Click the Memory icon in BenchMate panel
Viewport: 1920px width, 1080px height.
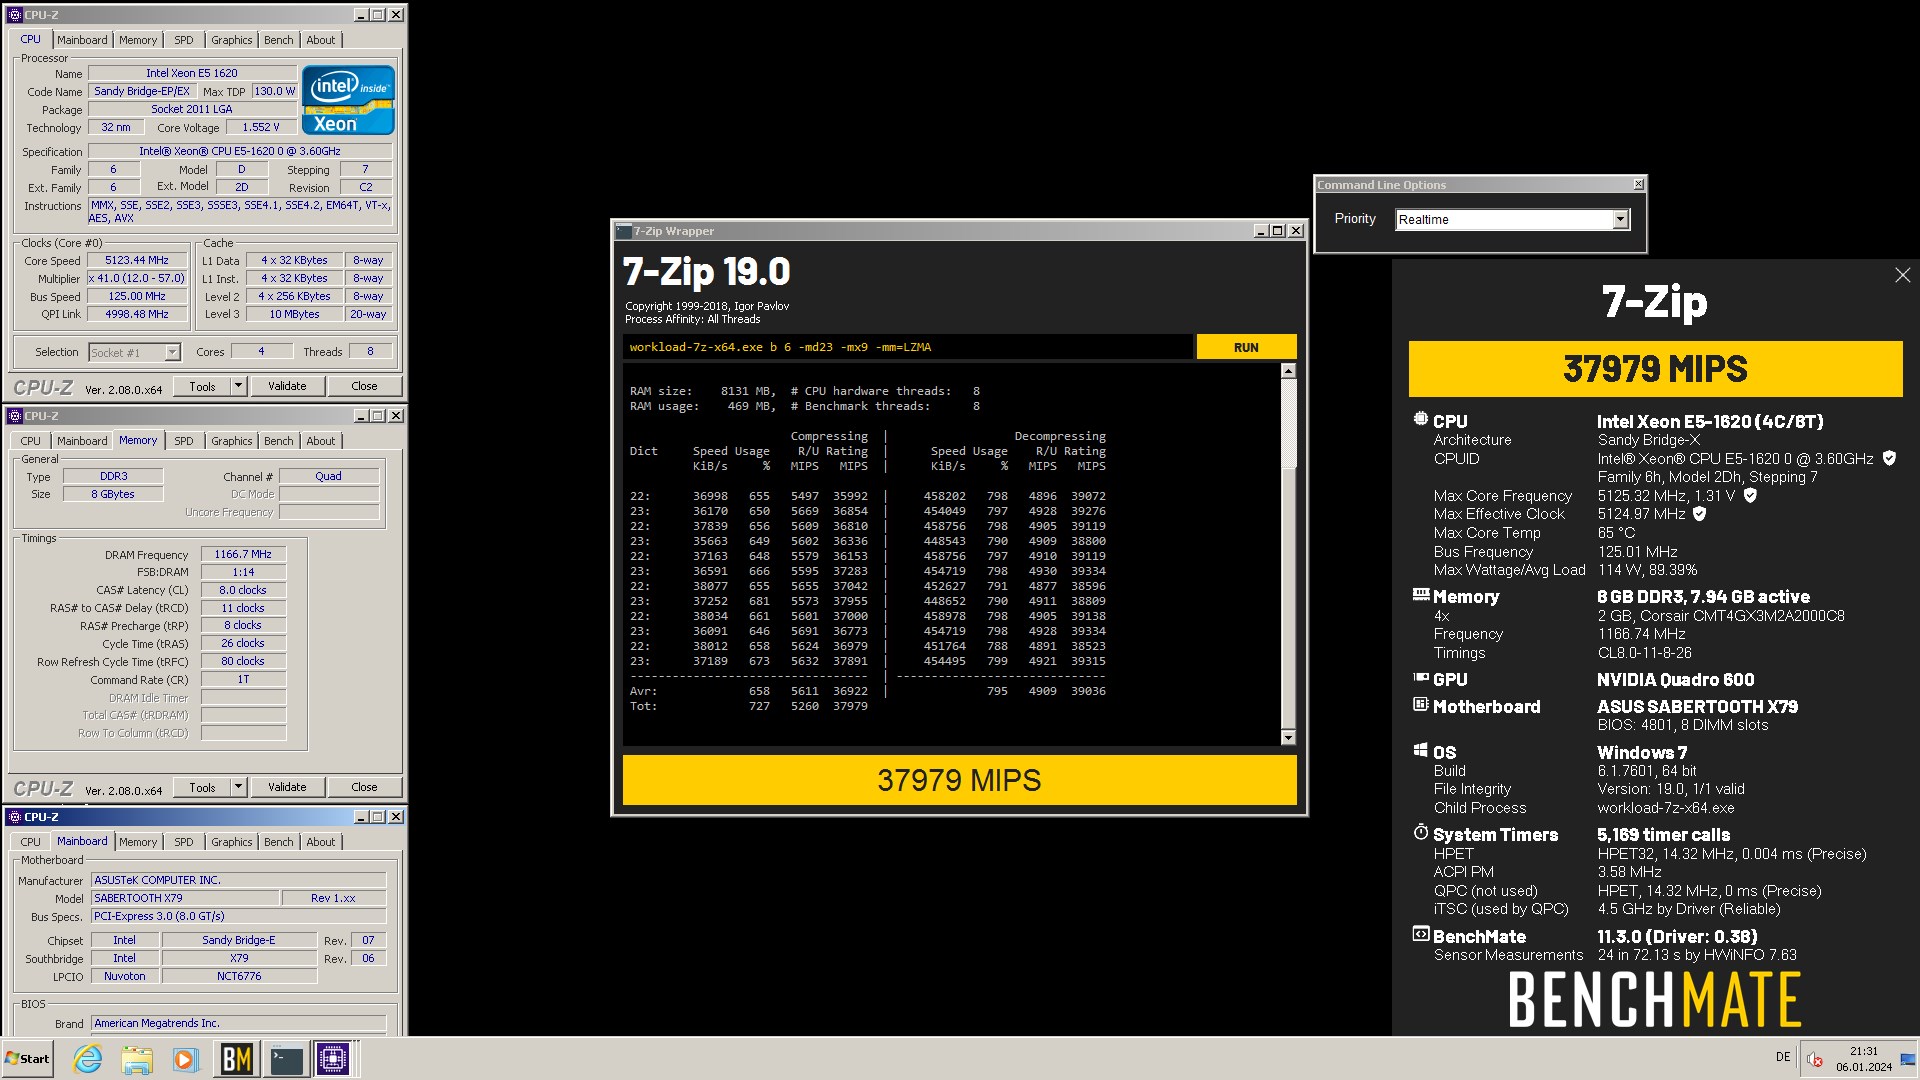pyautogui.click(x=1420, y=594)
